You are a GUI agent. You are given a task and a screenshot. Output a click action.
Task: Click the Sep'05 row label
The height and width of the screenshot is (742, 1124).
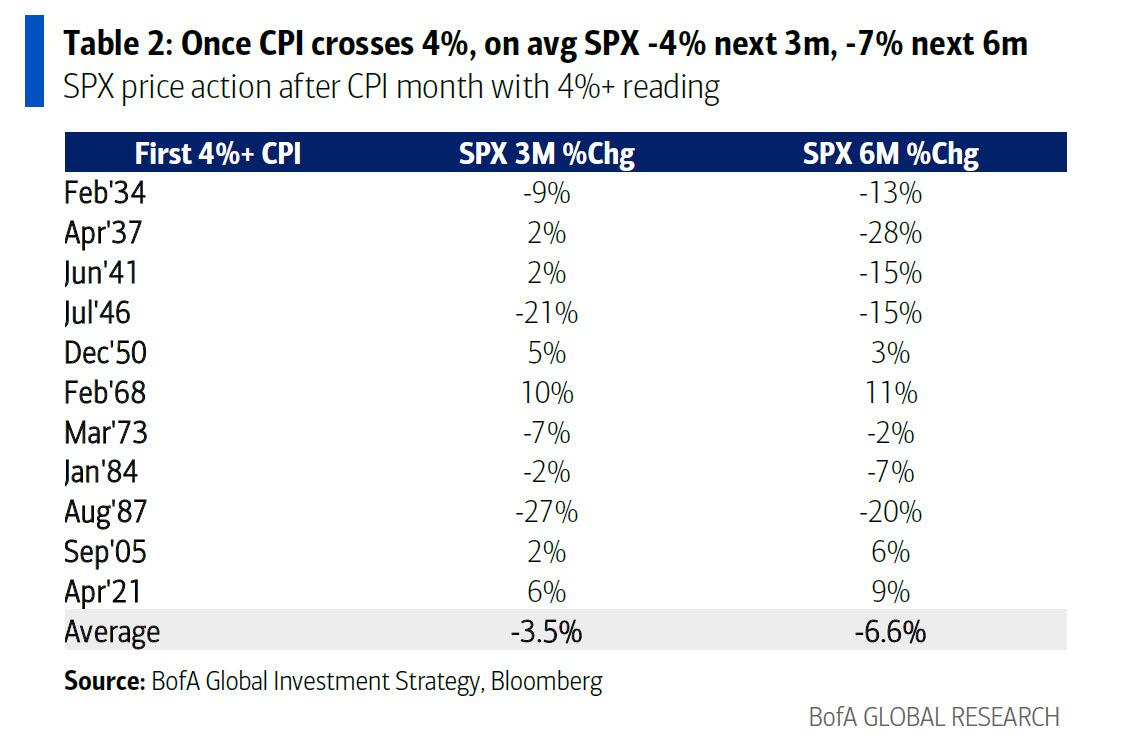tap(105, 552)
